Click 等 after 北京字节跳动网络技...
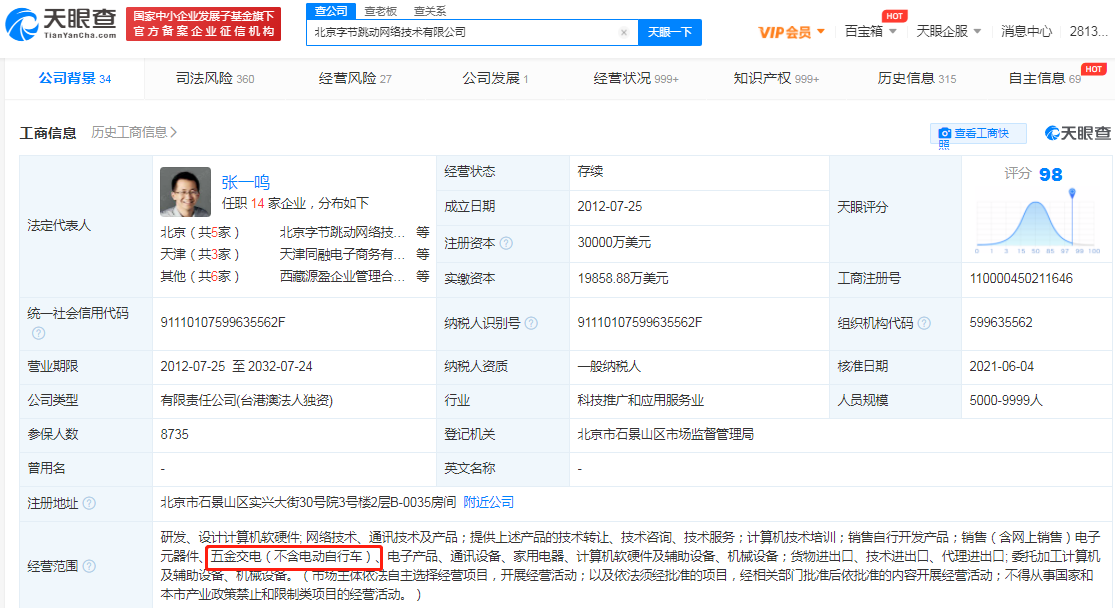 point(423,233)
